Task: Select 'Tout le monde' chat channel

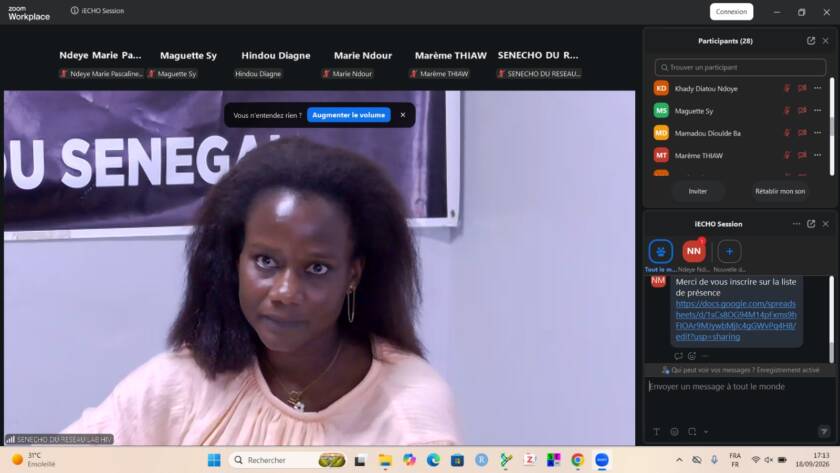Action: 661,252
